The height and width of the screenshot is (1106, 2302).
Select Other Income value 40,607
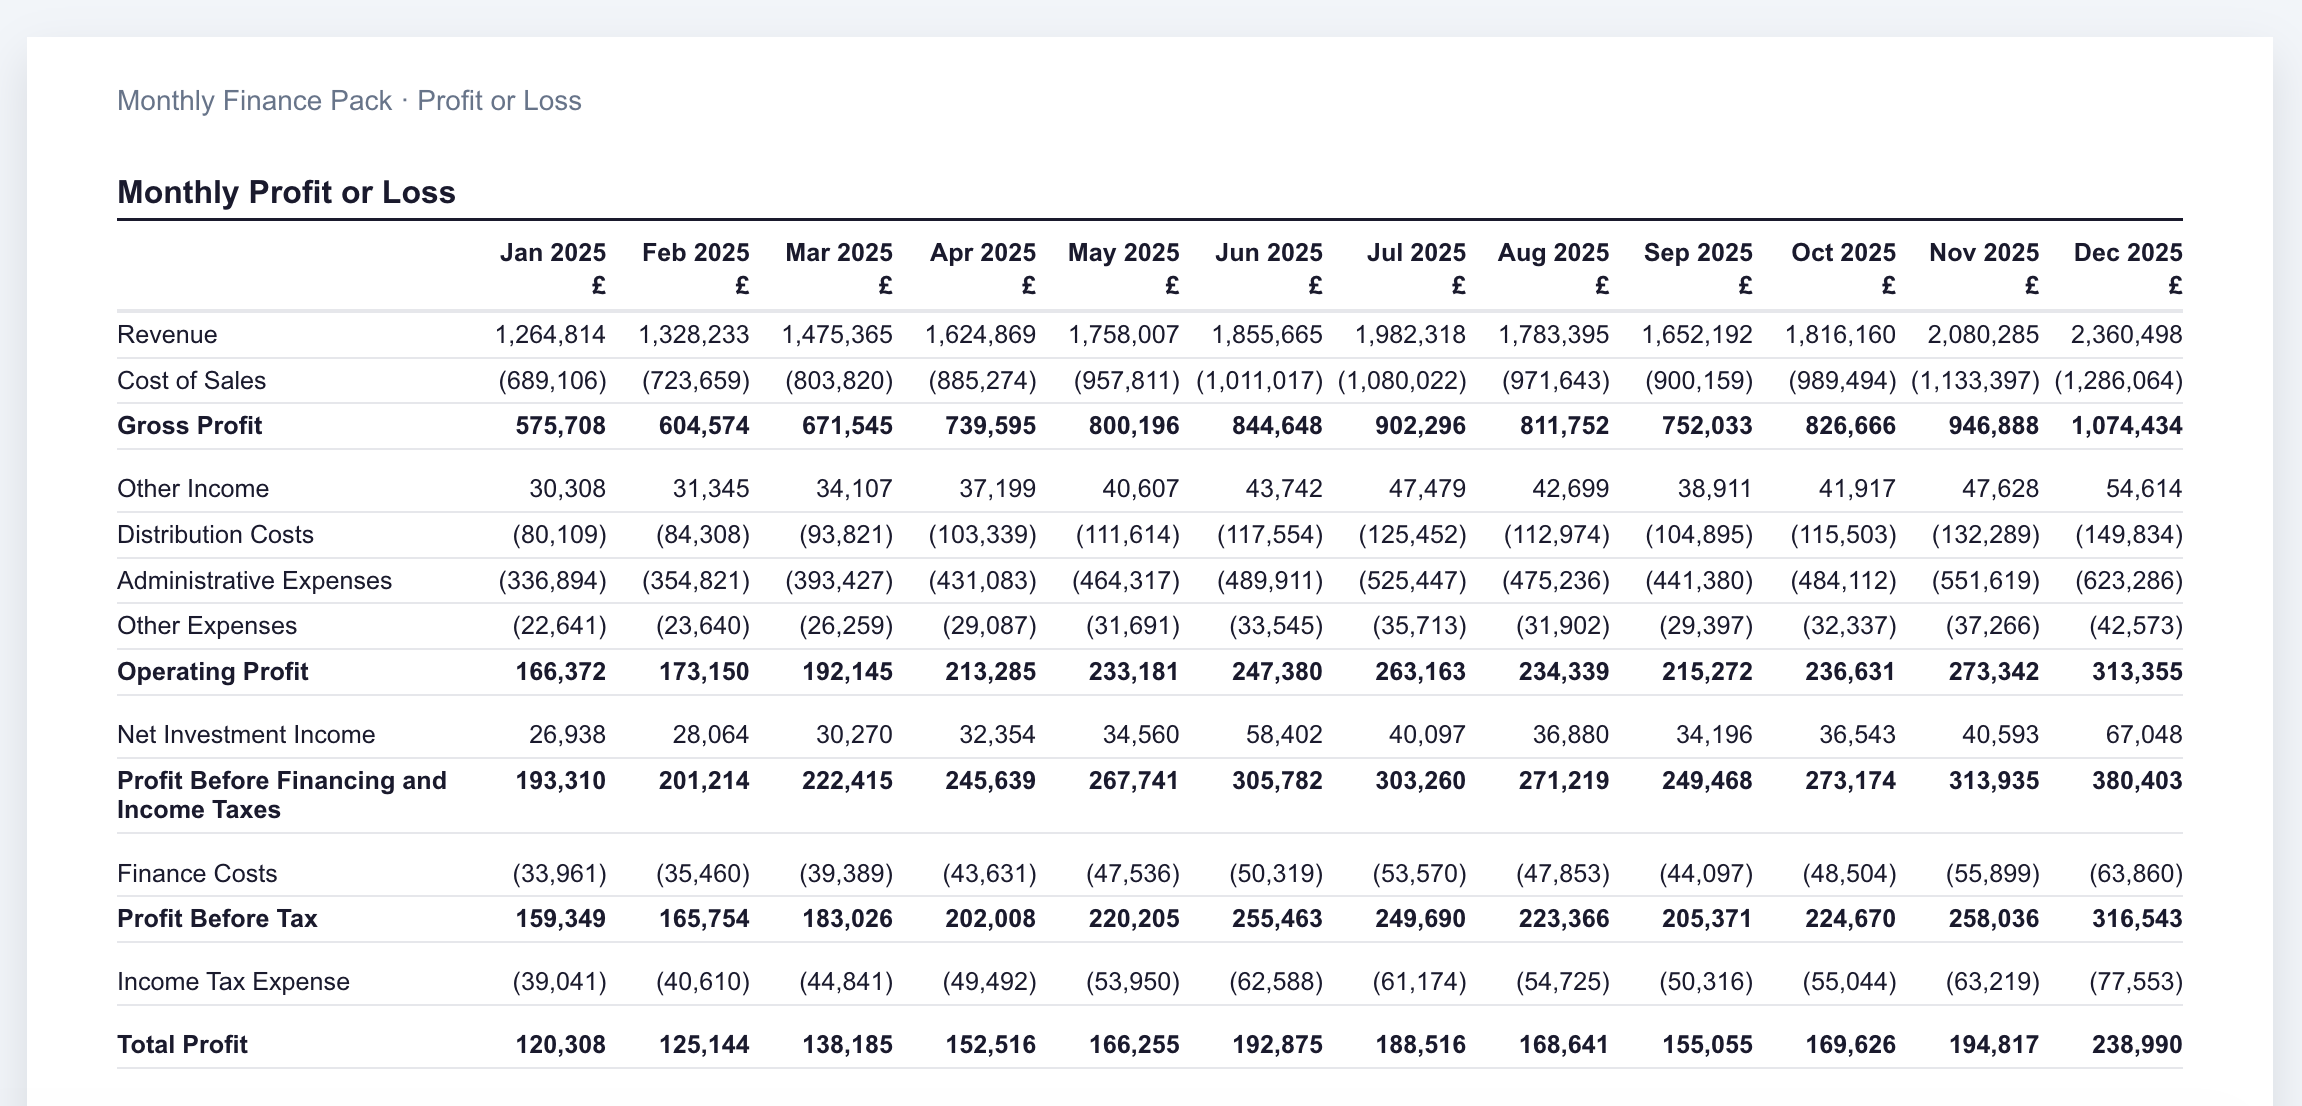[1140, 488]
